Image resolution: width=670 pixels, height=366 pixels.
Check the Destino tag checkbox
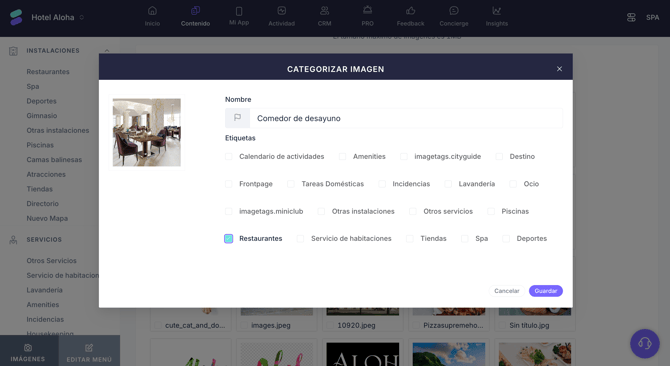click(x=499, y=157)
